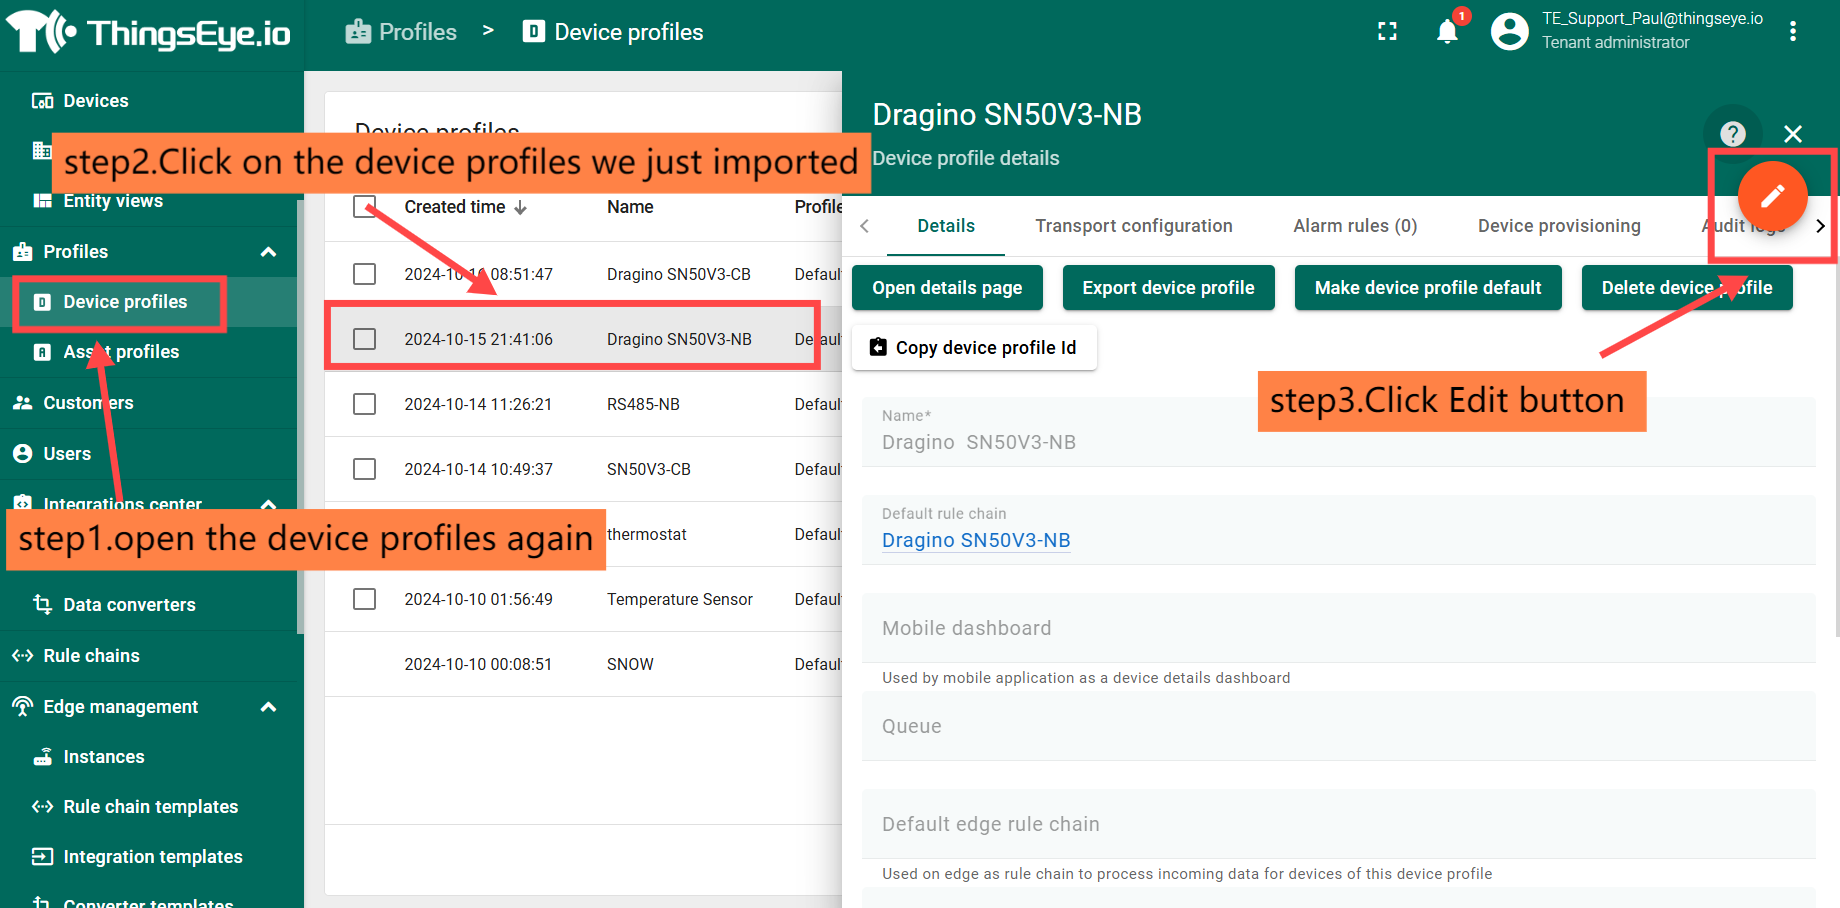Open the user account avatar icon

coord(1509,32)
